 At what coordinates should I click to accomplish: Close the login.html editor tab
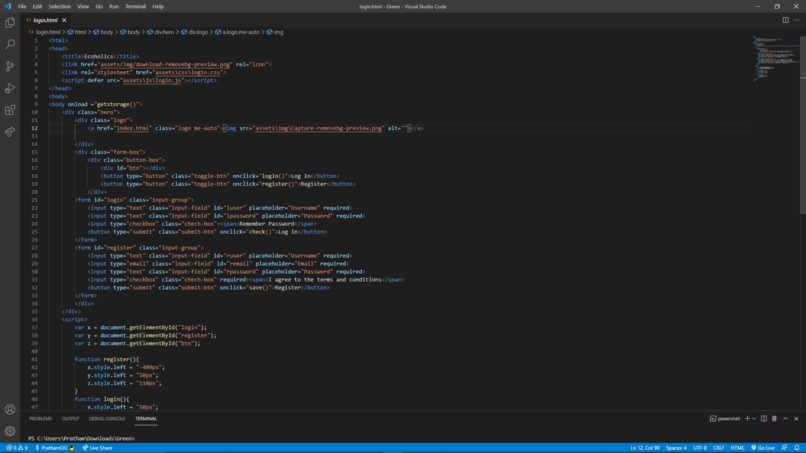tap(64, 20)
